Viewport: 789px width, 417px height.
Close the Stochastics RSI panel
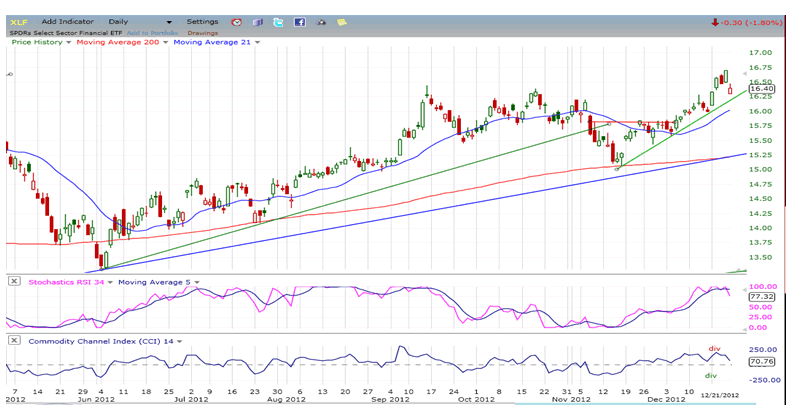[x=13, y=281]
